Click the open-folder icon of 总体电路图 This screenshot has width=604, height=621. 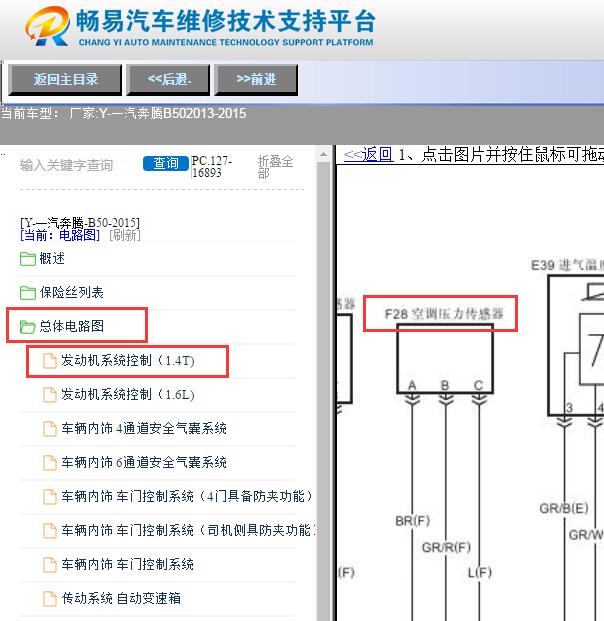coord(28,327)
